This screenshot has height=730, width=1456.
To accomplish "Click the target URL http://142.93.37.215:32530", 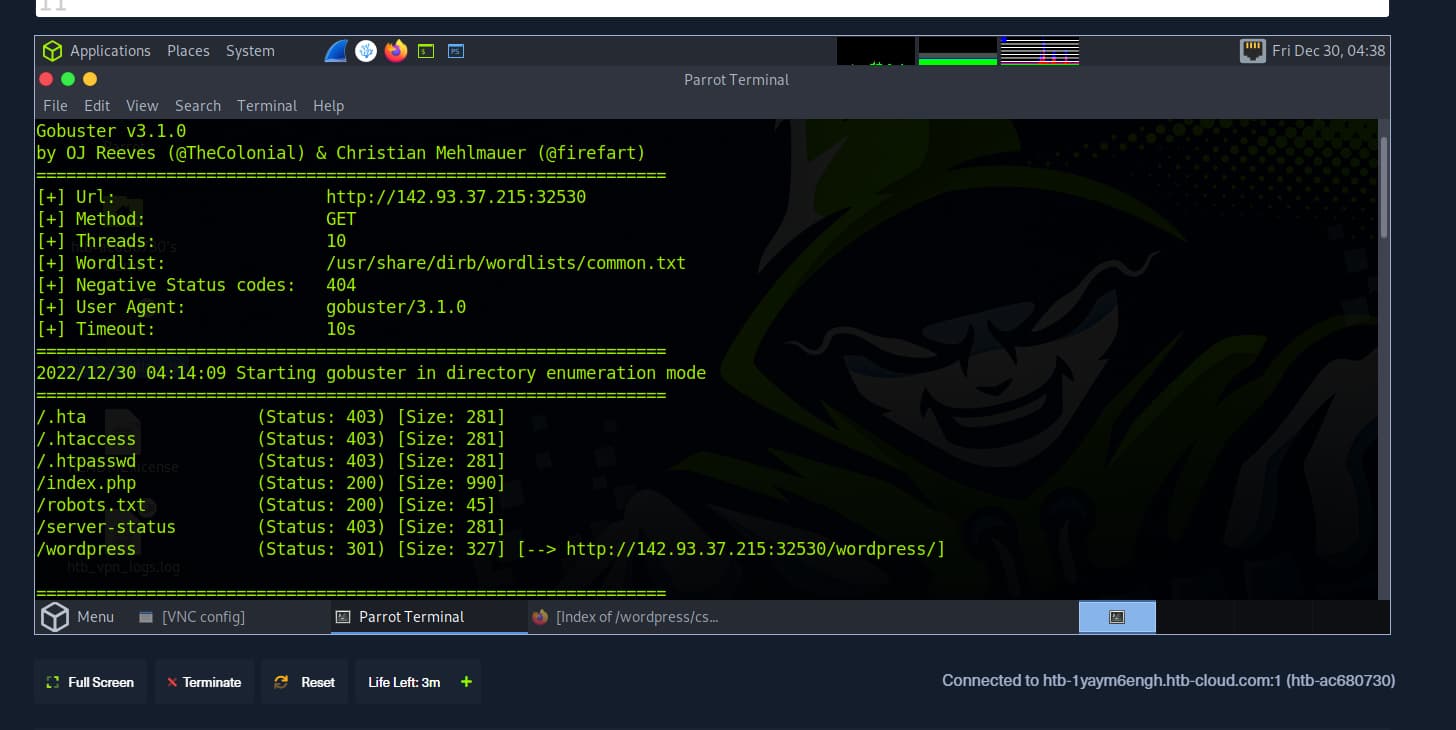I will click(x=456, y=197).
